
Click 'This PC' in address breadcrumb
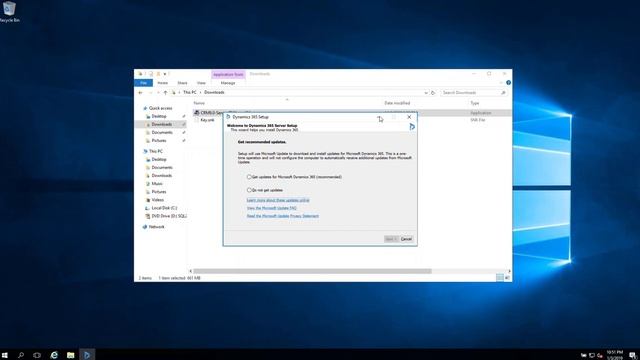(x=190, y=93)
